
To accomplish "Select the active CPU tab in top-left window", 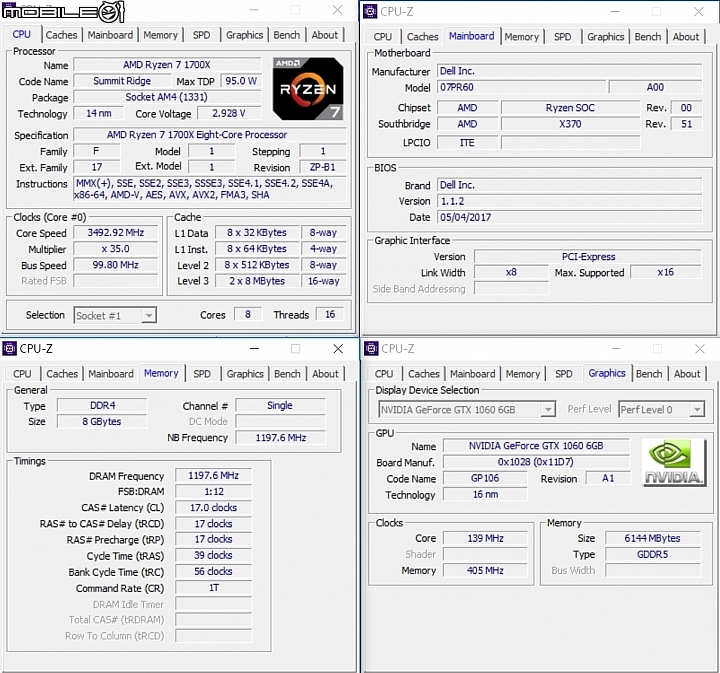I will point(22,34).
